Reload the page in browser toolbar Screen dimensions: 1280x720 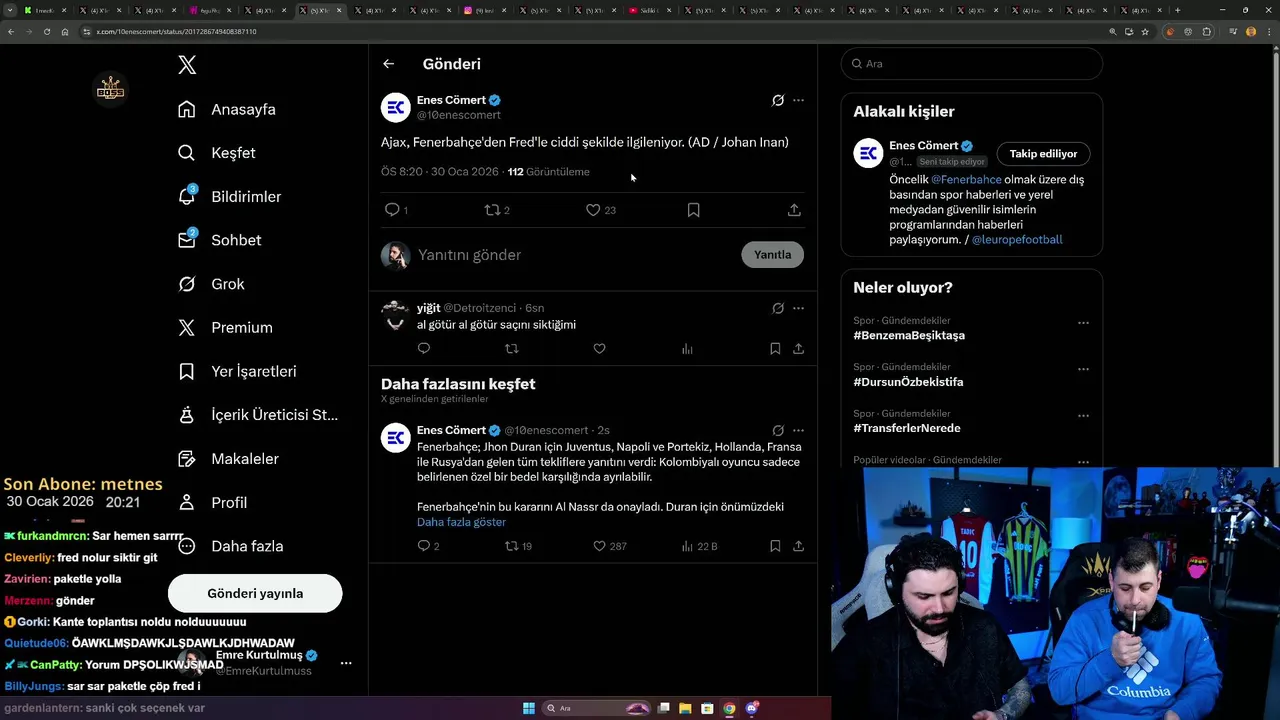pyautogui.click(x=47, y=31)
